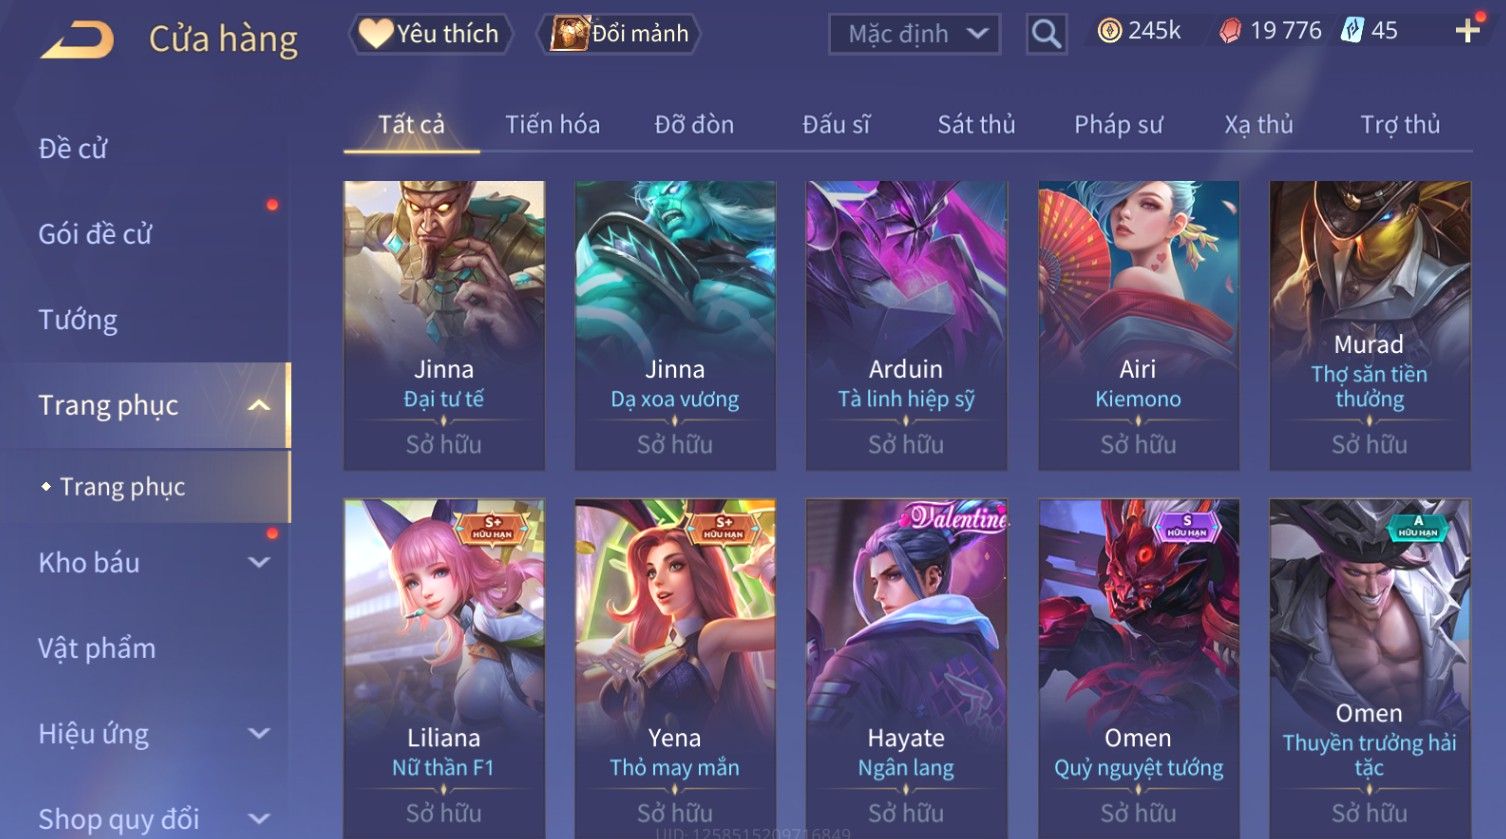The height and width of the screenshot is (839, 1506).
Task: Click the red ruby currency icon
Action: click(x=1230, y=32)
